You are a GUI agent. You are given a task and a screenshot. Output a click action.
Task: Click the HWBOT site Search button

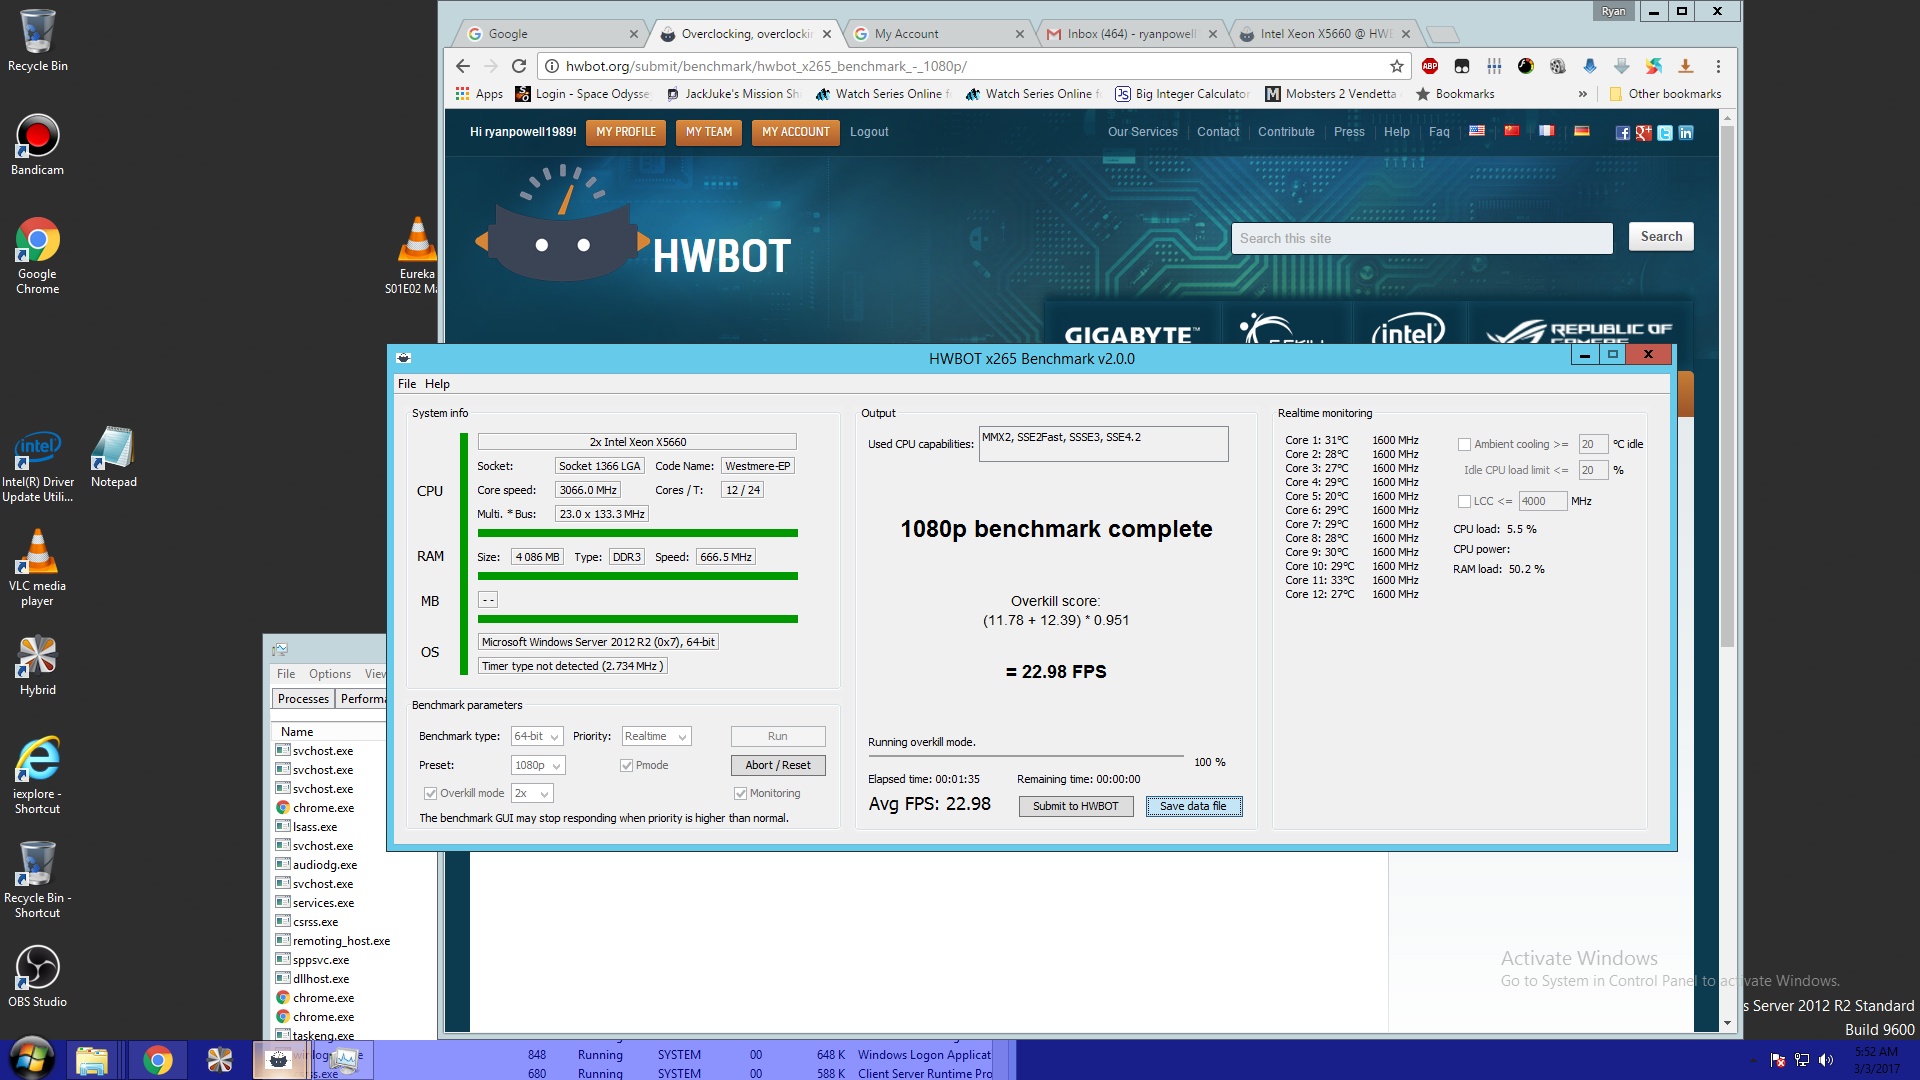click(x=1661, y=237)
